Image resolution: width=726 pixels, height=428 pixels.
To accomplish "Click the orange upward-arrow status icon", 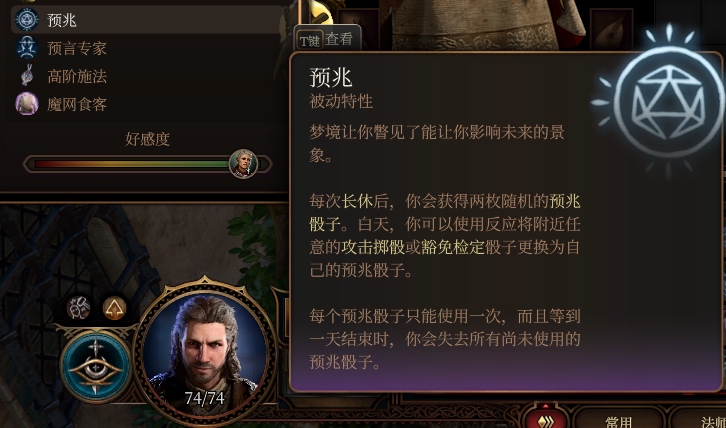I will pyautogui.click(x=114, y=308).
